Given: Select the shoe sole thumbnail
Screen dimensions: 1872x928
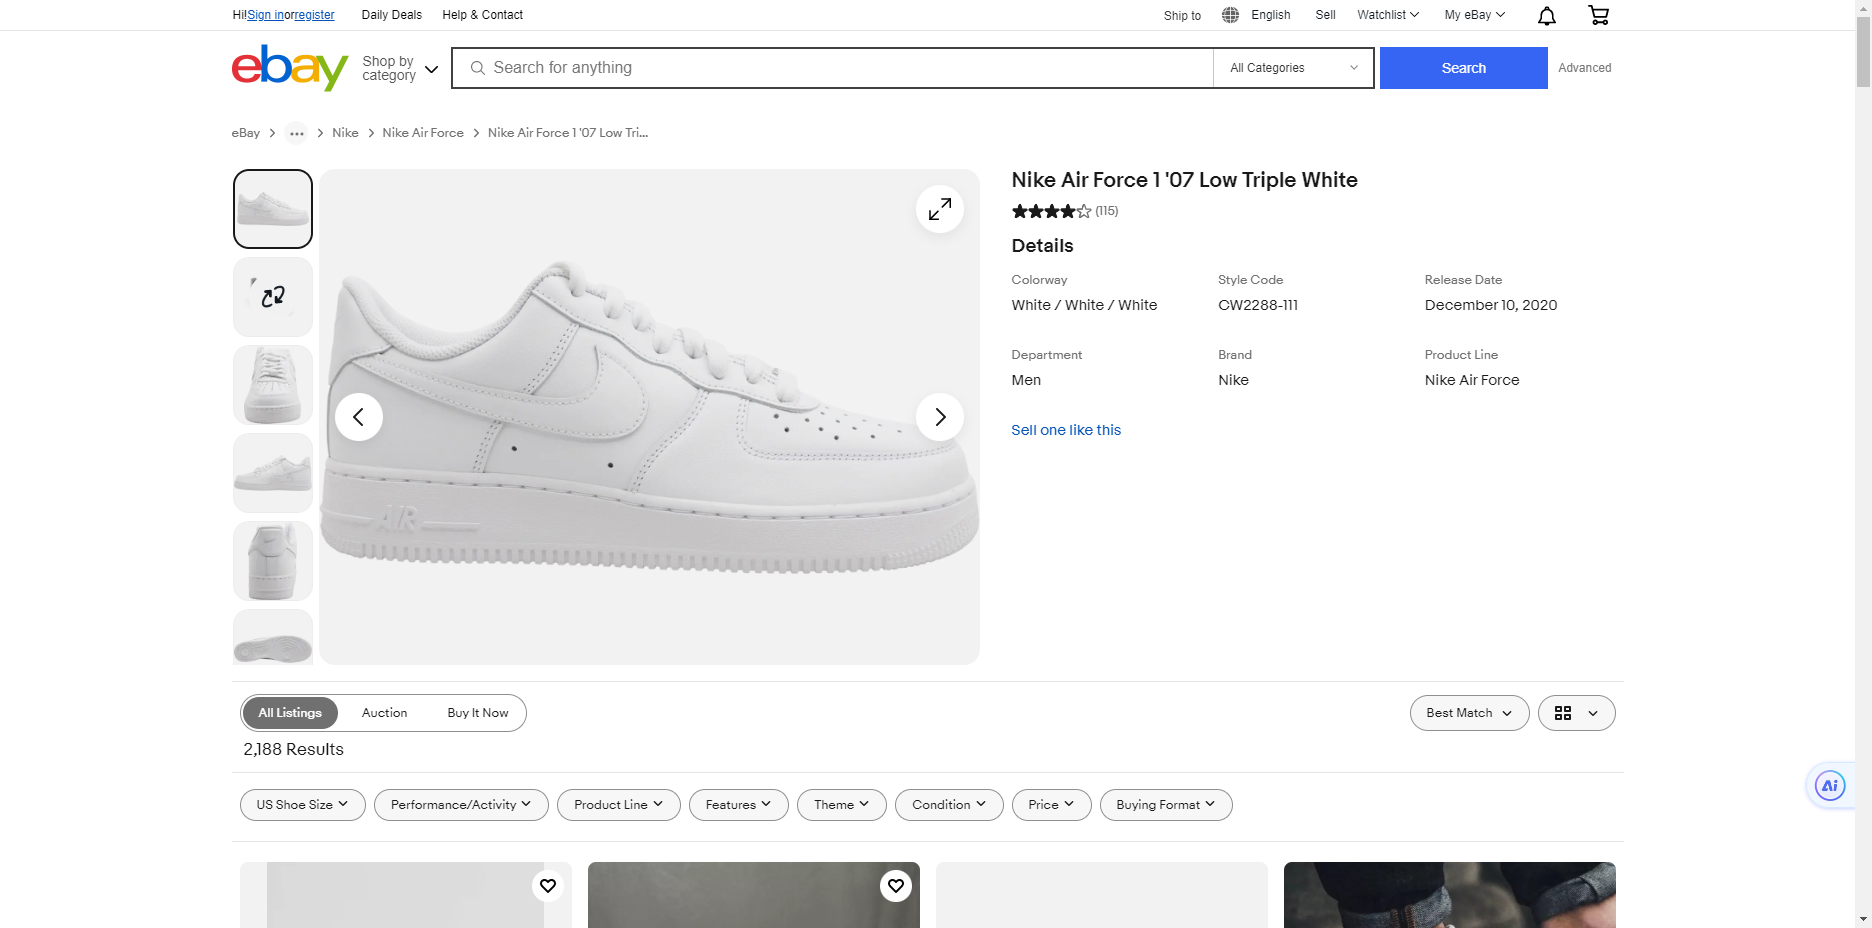Looking at the screenshot, I should 272,640.
